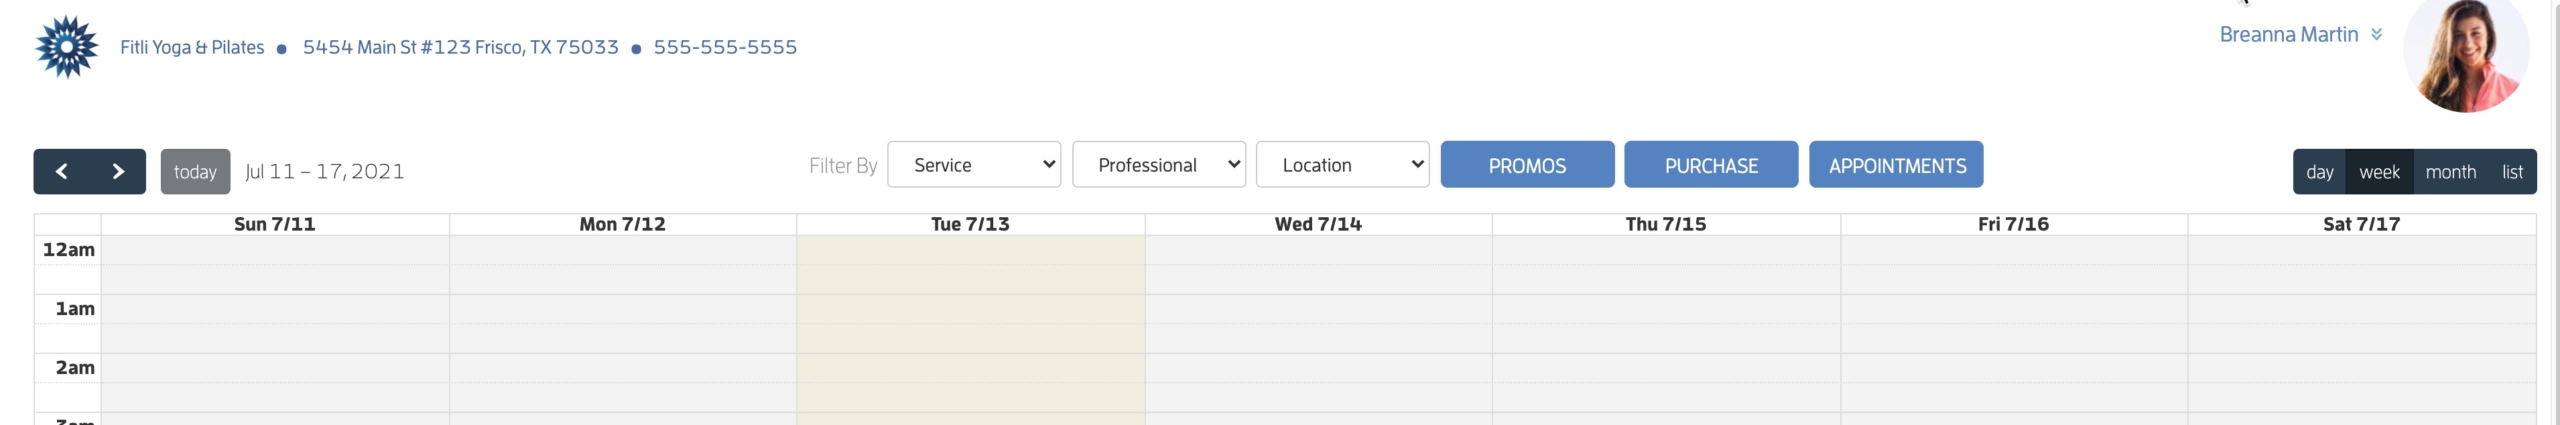This screenshot has height=425, width=2560.
Task: Switch to month view
Action: click(2450, 171)
